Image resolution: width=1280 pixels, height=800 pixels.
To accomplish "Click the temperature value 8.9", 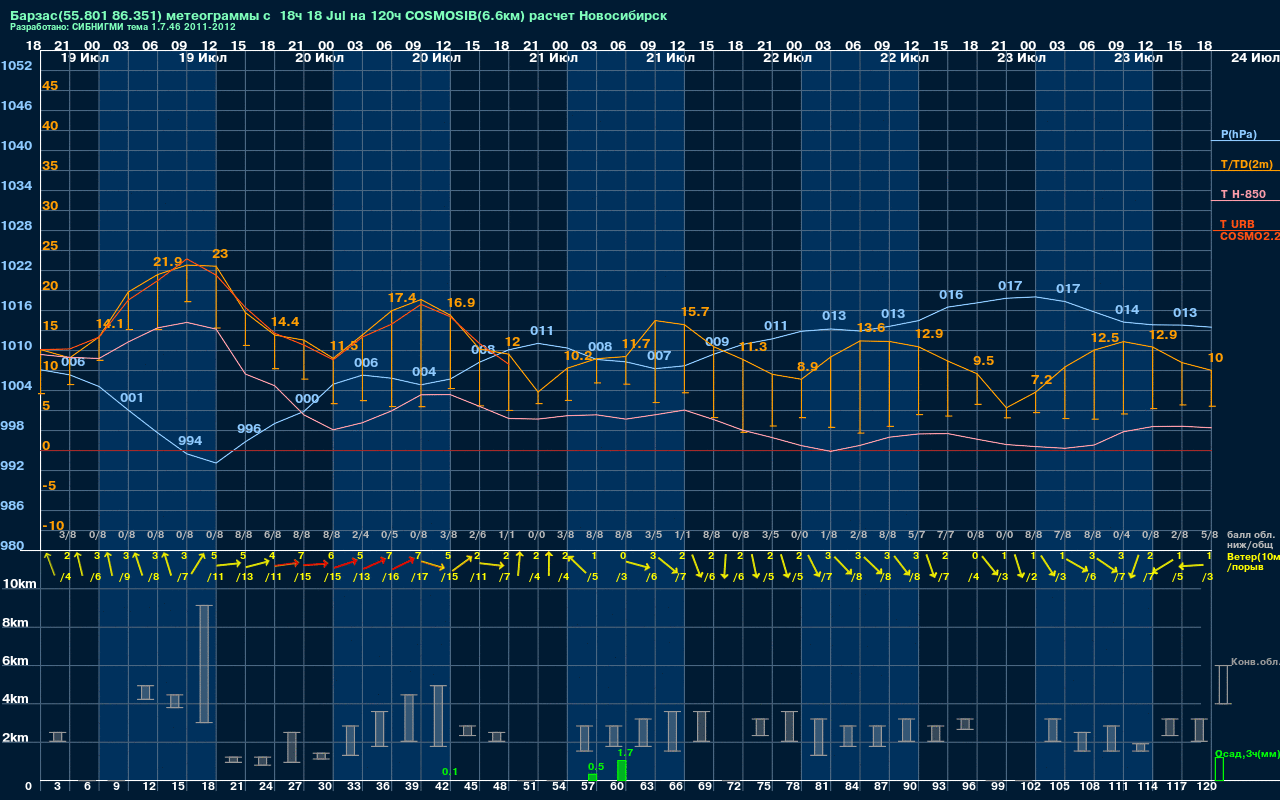I will pos(808,367).
